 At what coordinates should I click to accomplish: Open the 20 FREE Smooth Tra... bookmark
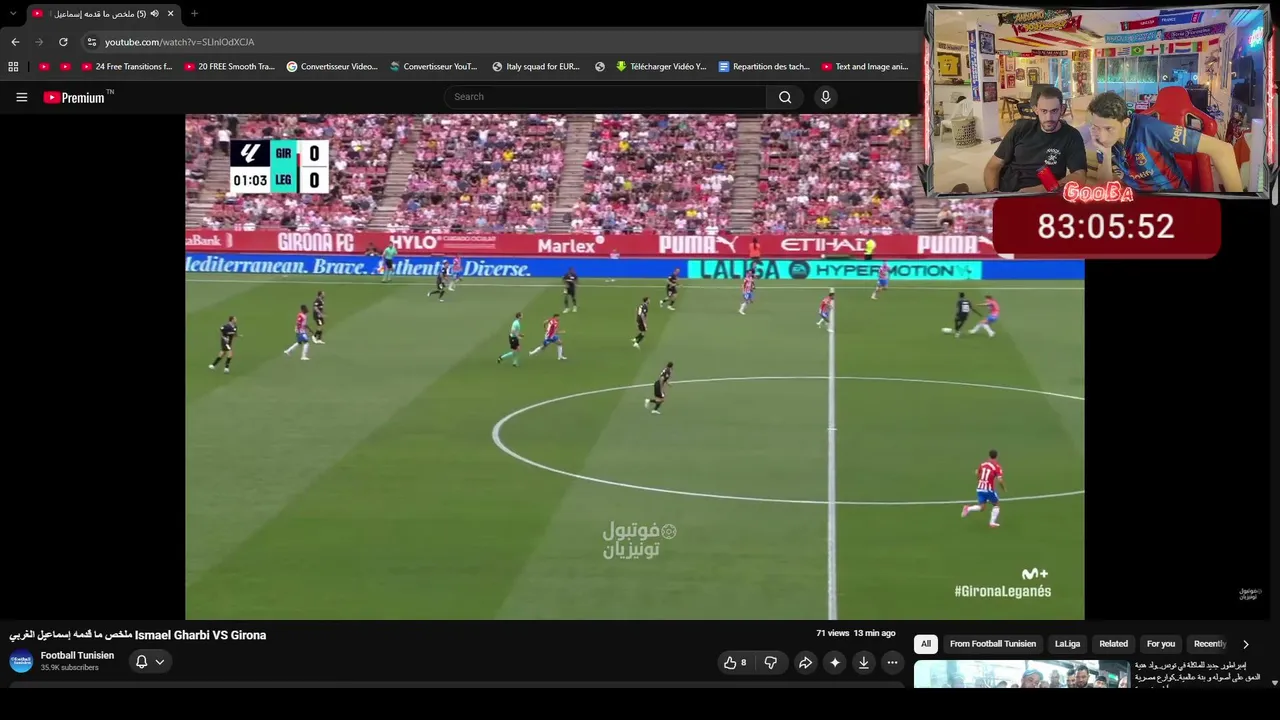point(229,67)
